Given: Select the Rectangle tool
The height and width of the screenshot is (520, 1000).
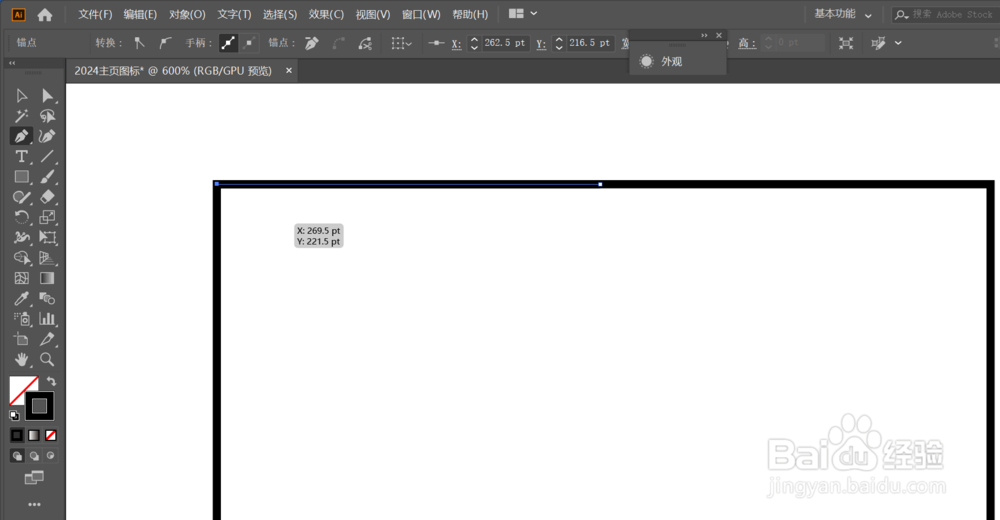Looking at the screenshot, I should click(x=21, y=177).
